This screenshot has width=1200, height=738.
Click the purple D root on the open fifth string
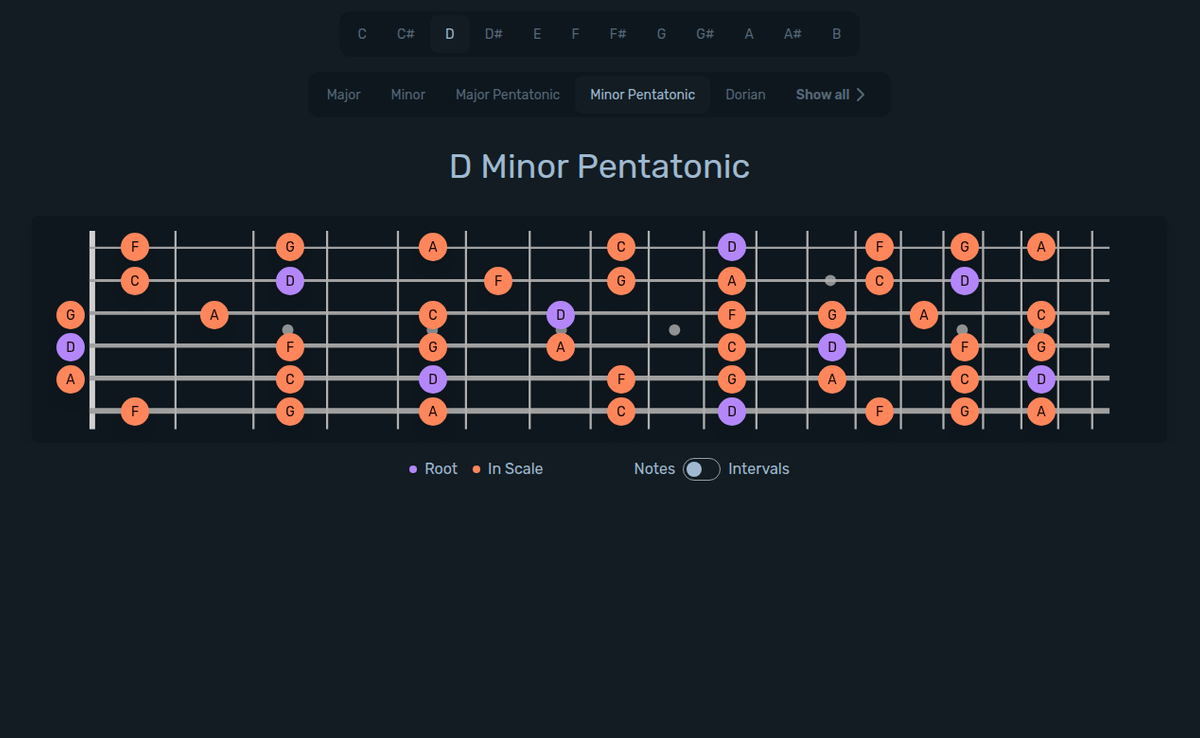[70, 347]
